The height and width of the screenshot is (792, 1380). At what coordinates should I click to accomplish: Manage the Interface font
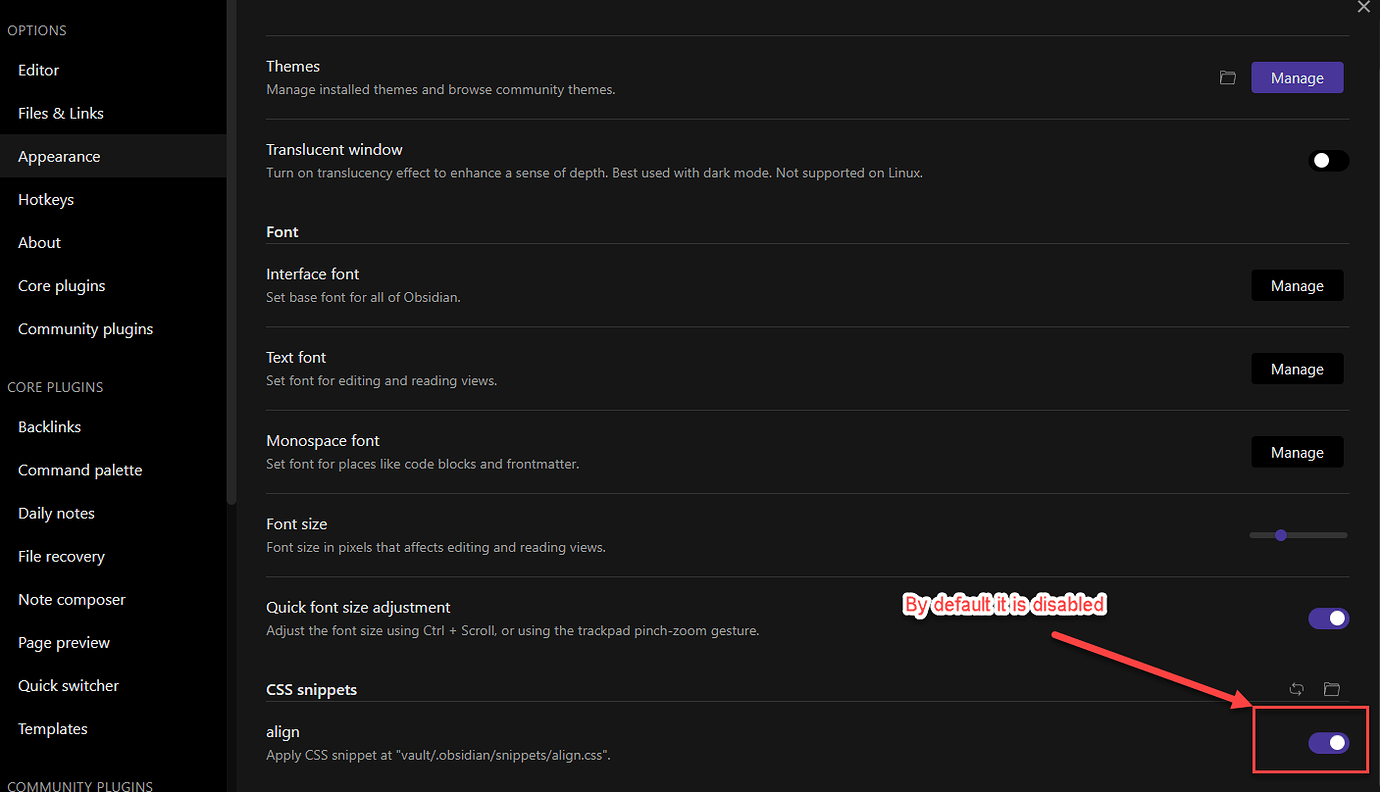click(x=1297, y=286)
